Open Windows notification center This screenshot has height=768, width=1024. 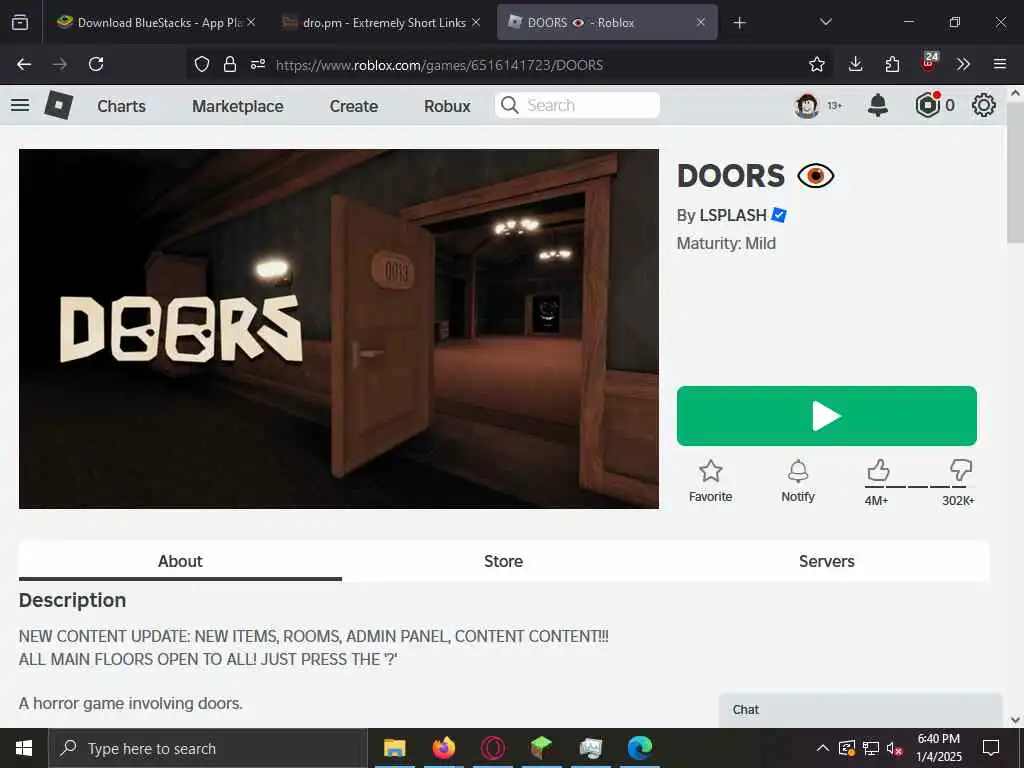991,748
